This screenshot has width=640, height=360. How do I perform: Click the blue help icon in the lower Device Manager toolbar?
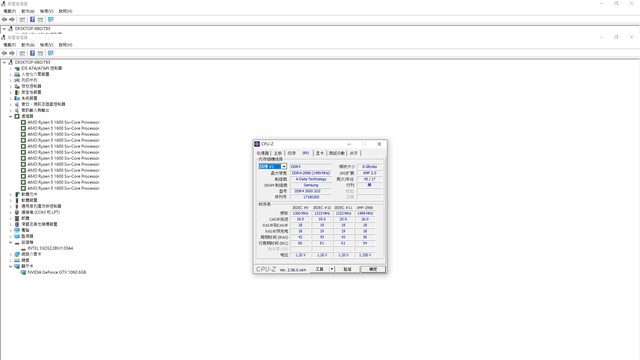[x=32, y=53]
